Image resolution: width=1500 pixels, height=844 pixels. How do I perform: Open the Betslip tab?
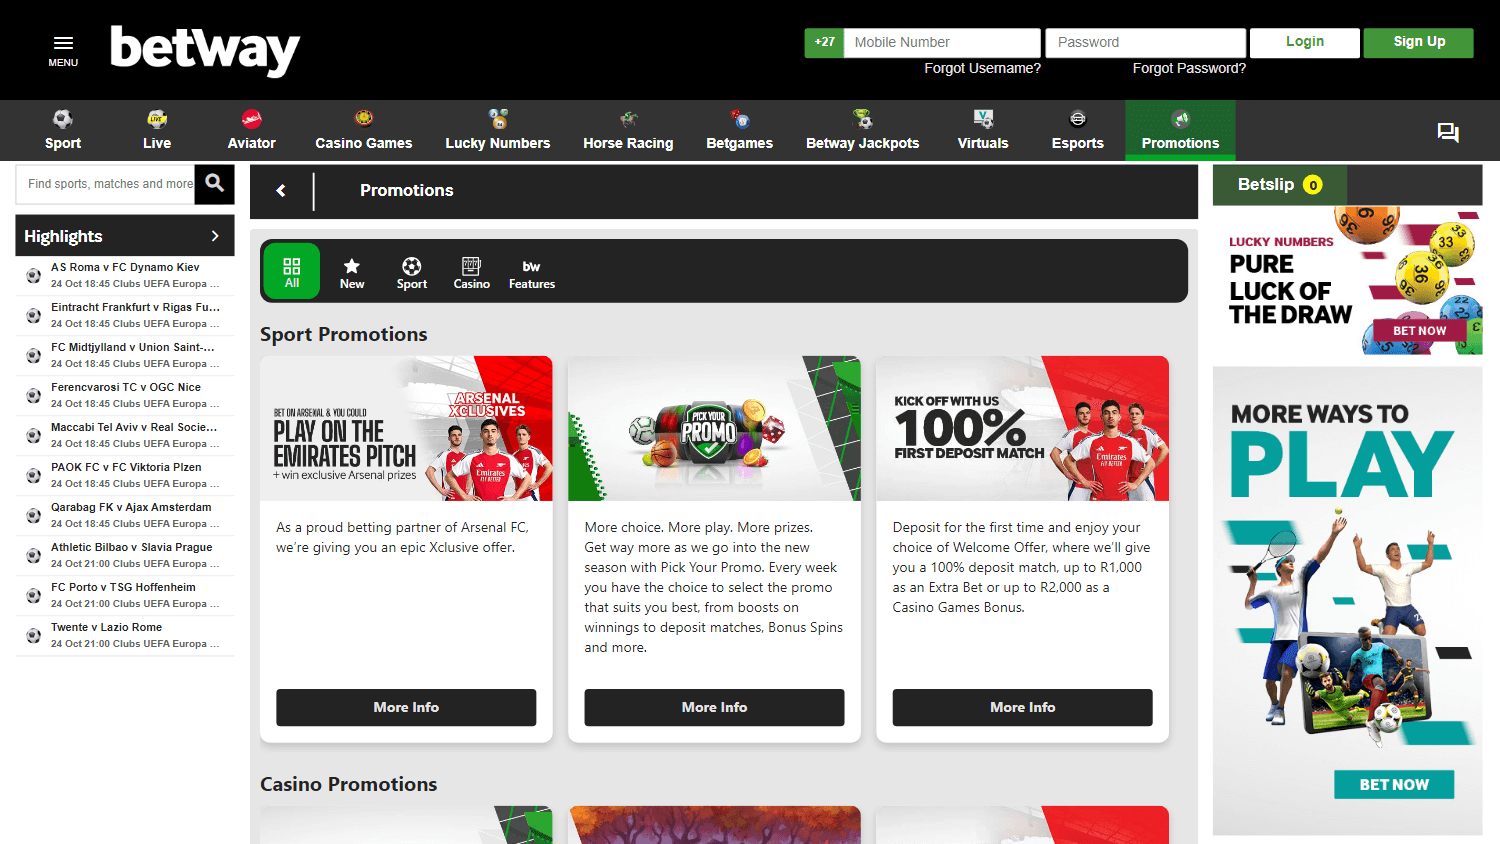coord(1280,185)
